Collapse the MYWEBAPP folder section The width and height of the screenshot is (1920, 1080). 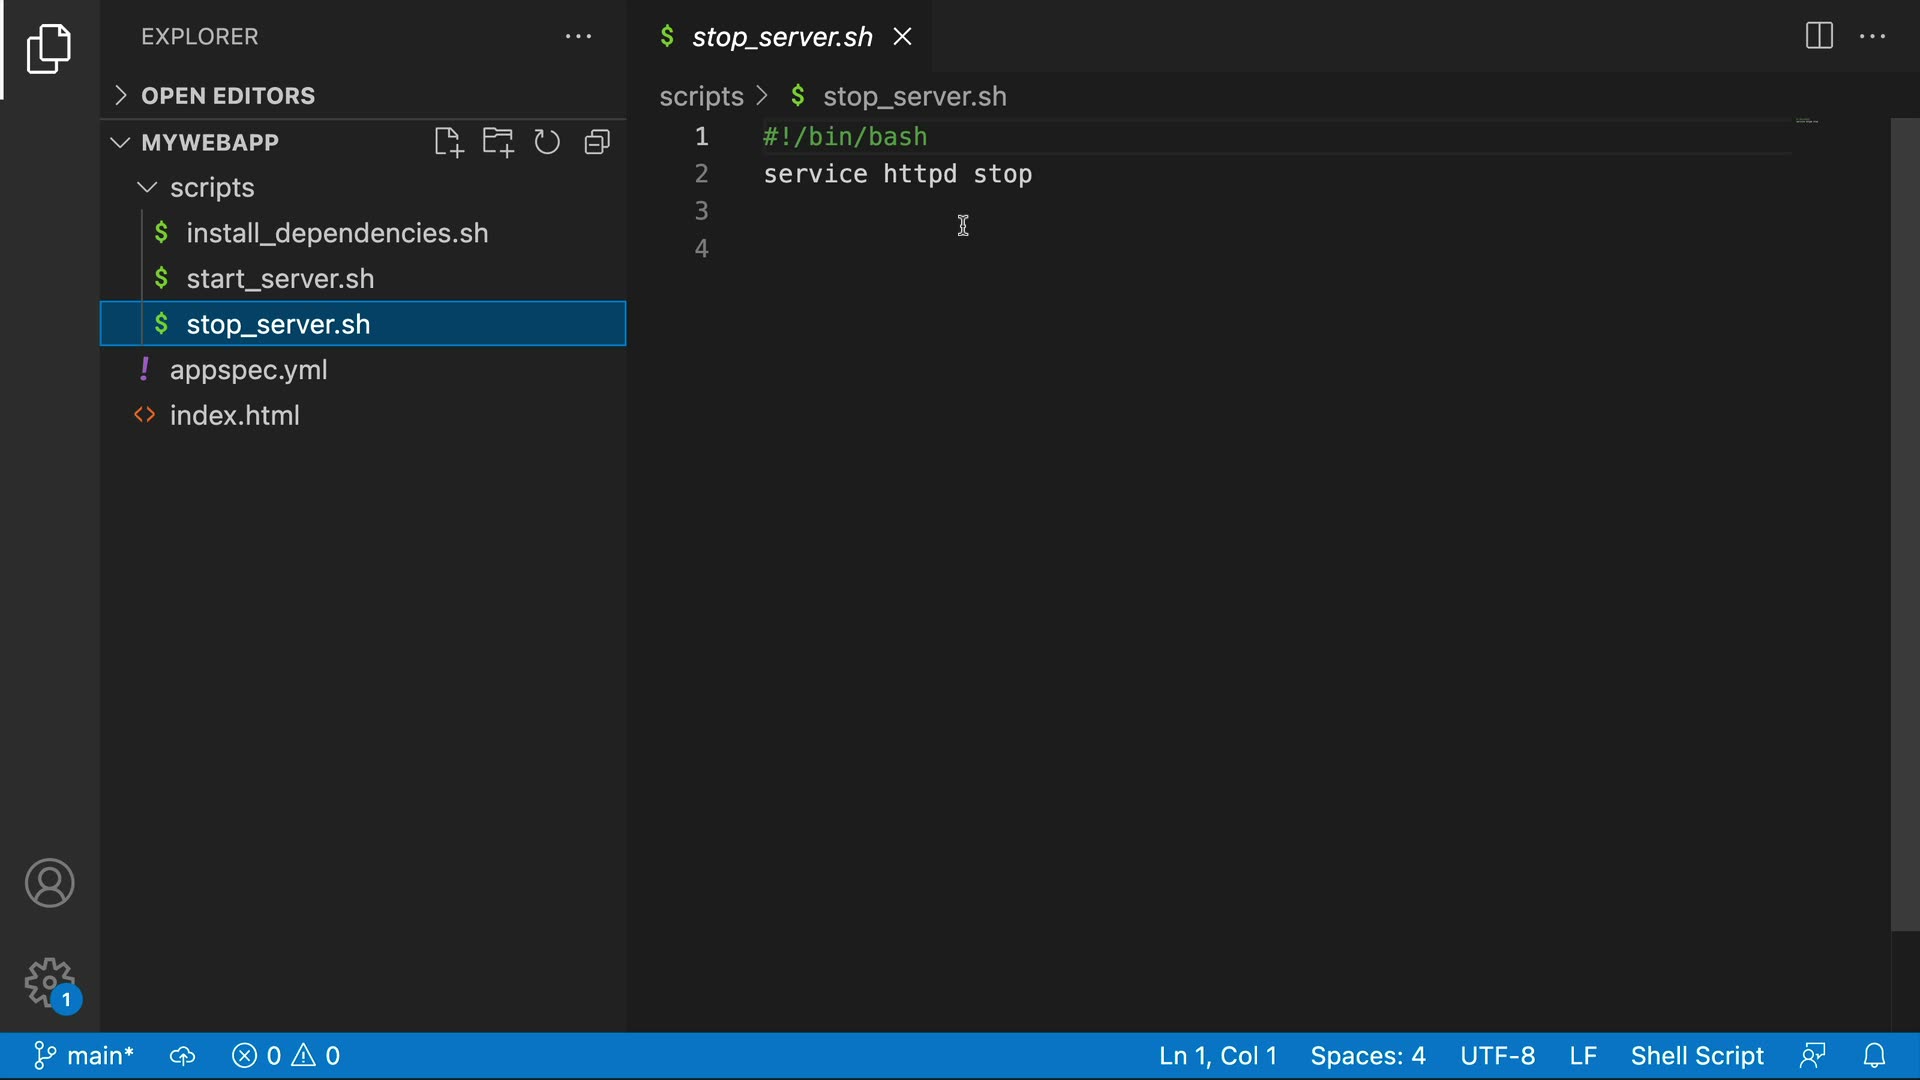tap(121, 142)
